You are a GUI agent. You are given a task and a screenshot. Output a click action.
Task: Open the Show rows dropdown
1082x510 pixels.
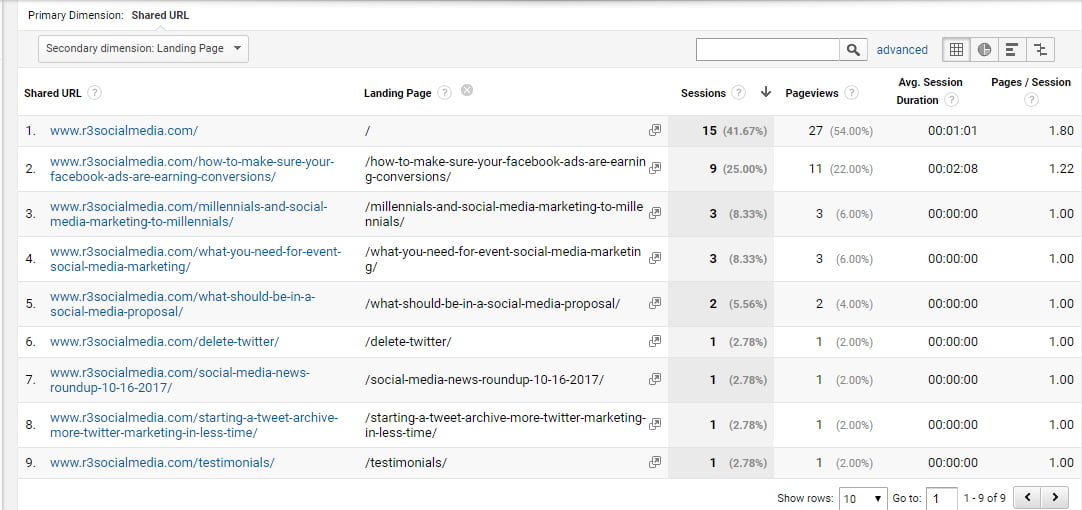click(x=863, y=498)
